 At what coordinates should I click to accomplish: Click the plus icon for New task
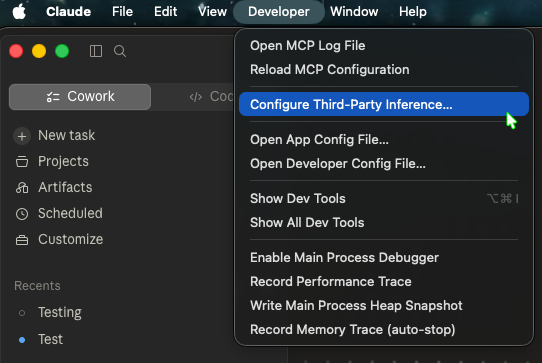tap(22, 136)
